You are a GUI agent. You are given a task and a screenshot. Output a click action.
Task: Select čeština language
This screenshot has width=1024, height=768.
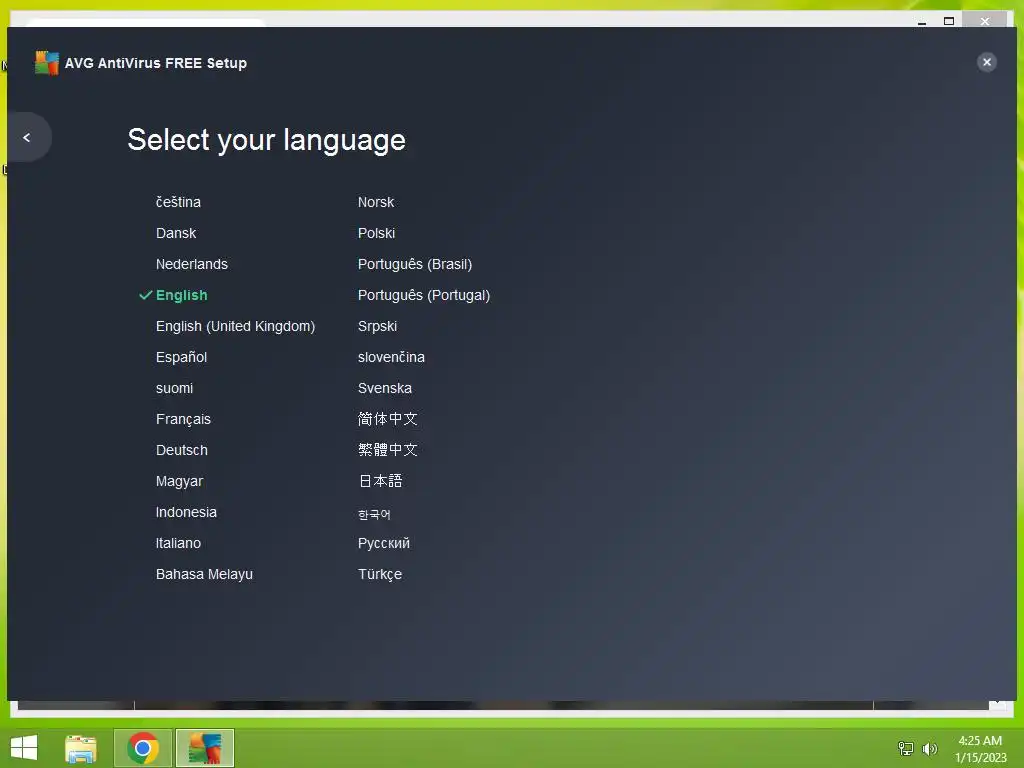[x=178, y=202]
